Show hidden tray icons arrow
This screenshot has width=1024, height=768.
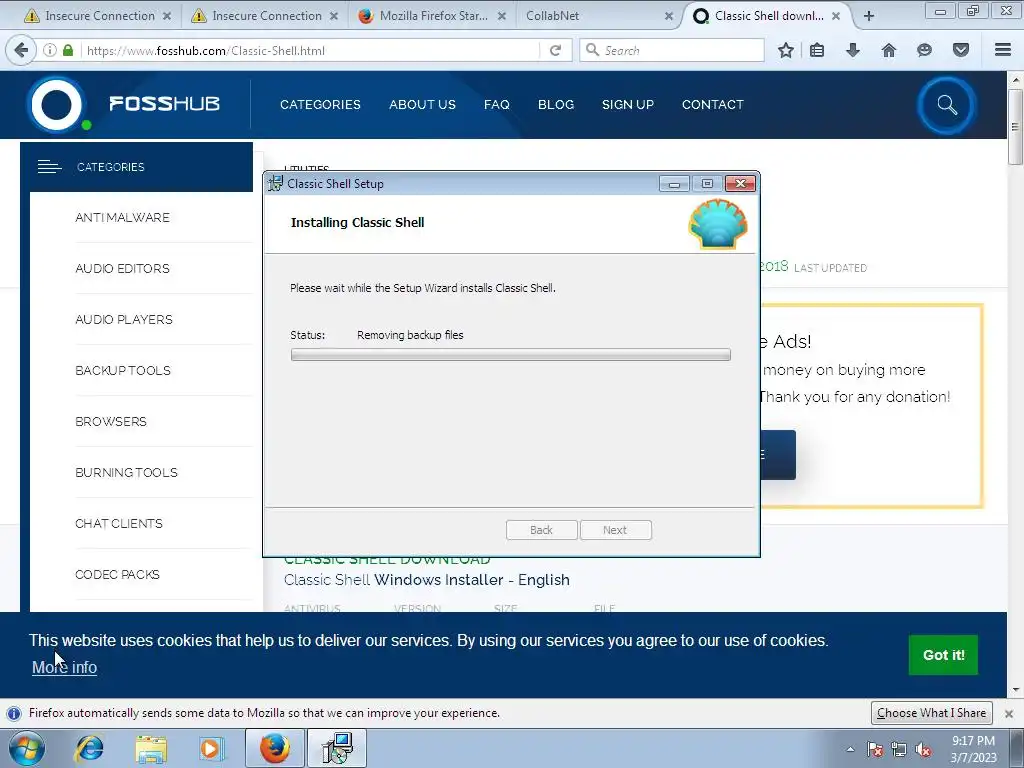850,749
